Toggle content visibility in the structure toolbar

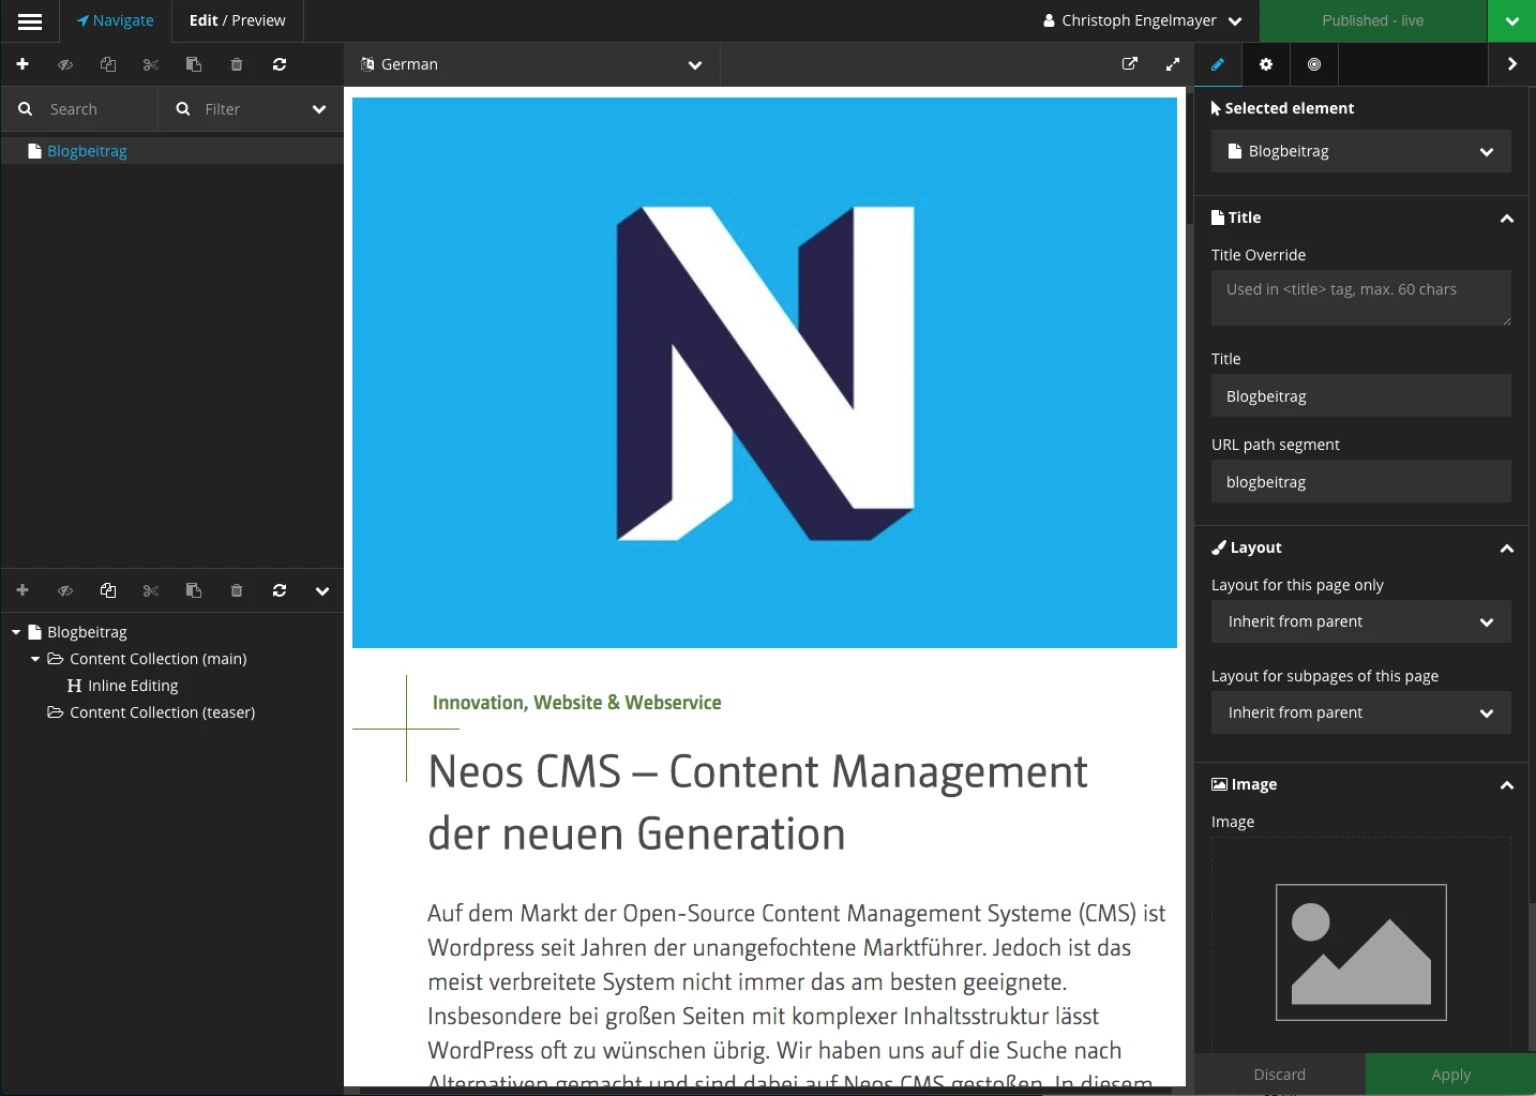tap(65, 591)
